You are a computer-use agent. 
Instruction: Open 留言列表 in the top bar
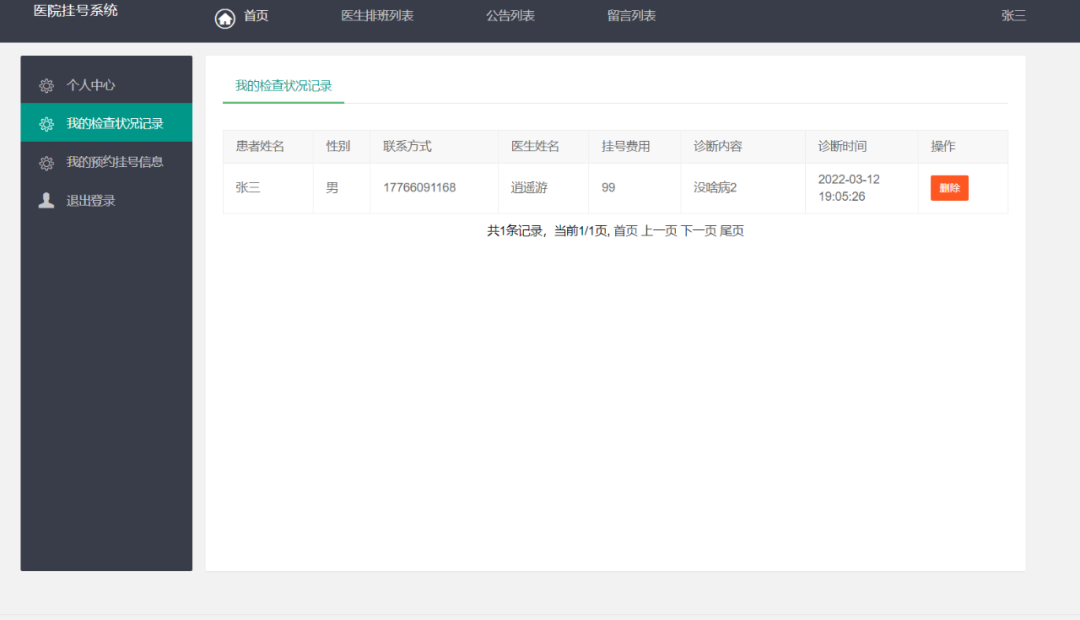631,16
